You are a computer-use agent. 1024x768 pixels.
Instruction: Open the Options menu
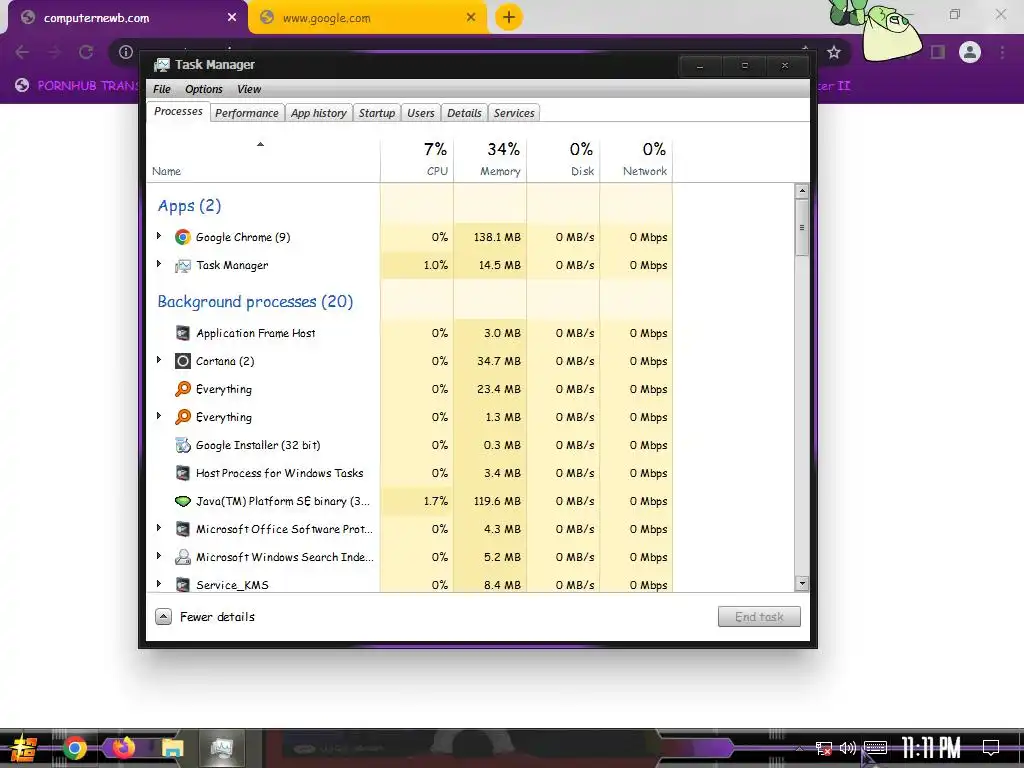204,89
